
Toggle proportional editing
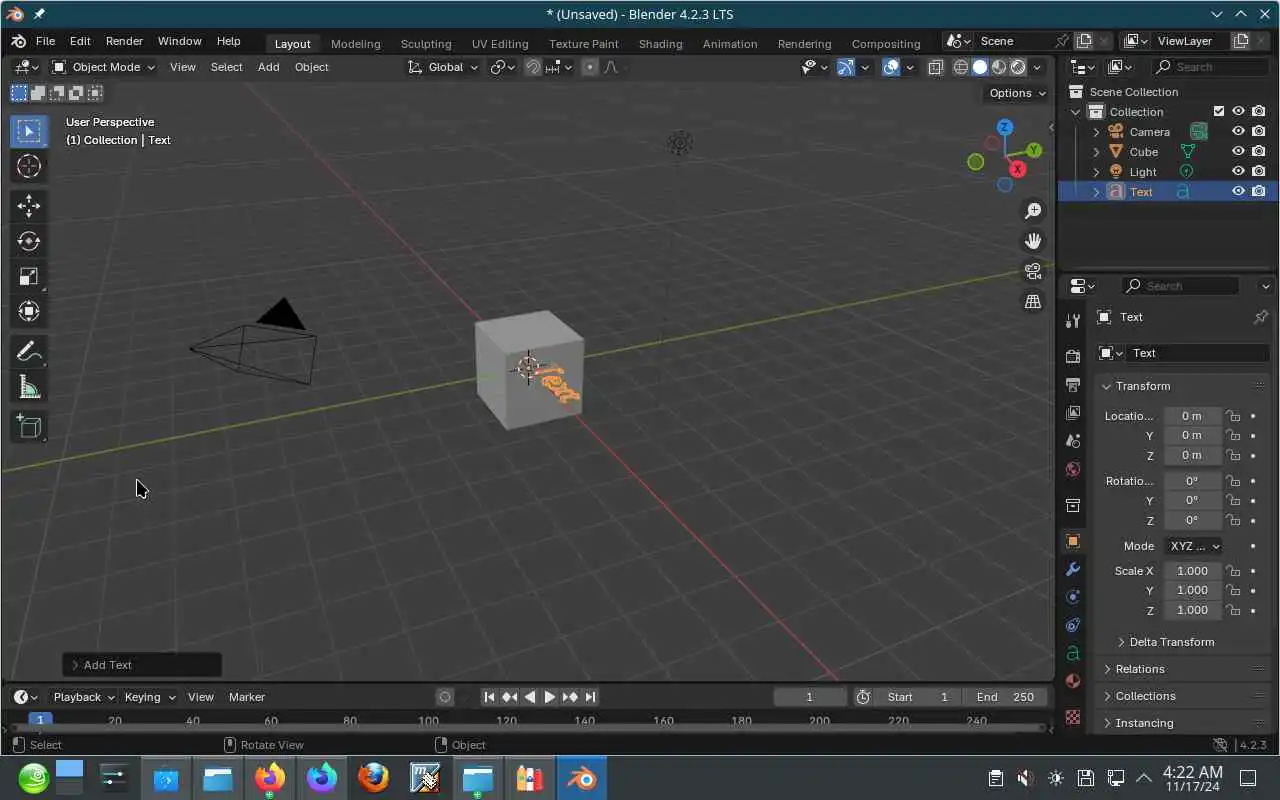[589, 67]
